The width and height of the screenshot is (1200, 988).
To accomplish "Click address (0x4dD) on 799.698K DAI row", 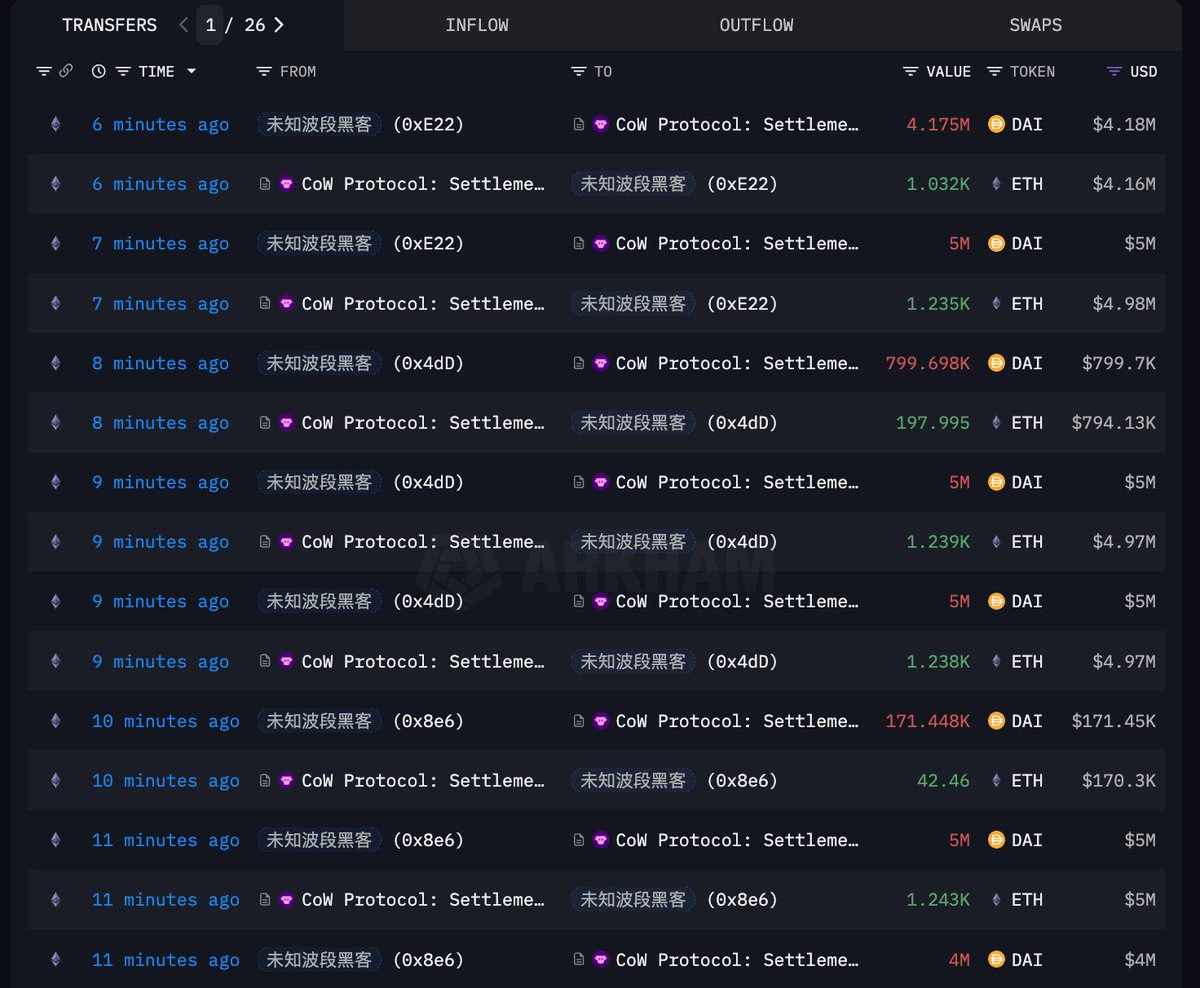I will click(428, 363).
